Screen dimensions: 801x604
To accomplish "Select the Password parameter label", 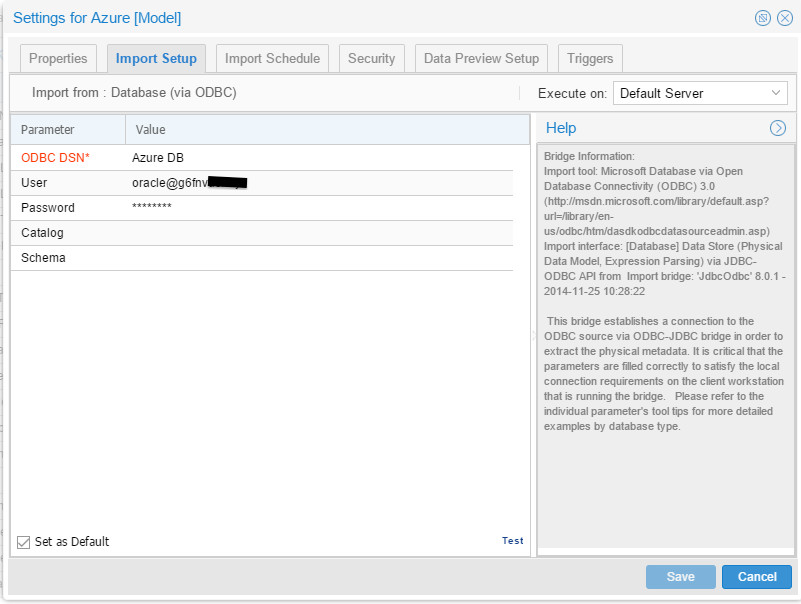I will 48,208.
